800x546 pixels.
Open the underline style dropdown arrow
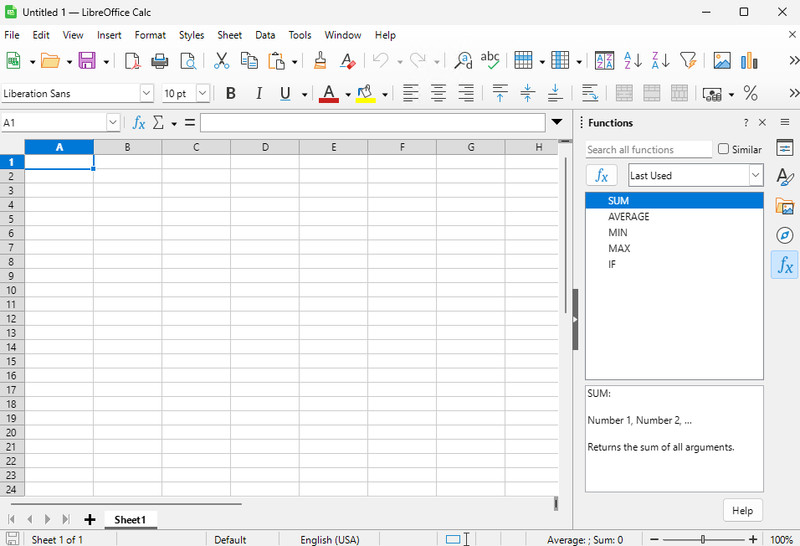coord(305,94)
